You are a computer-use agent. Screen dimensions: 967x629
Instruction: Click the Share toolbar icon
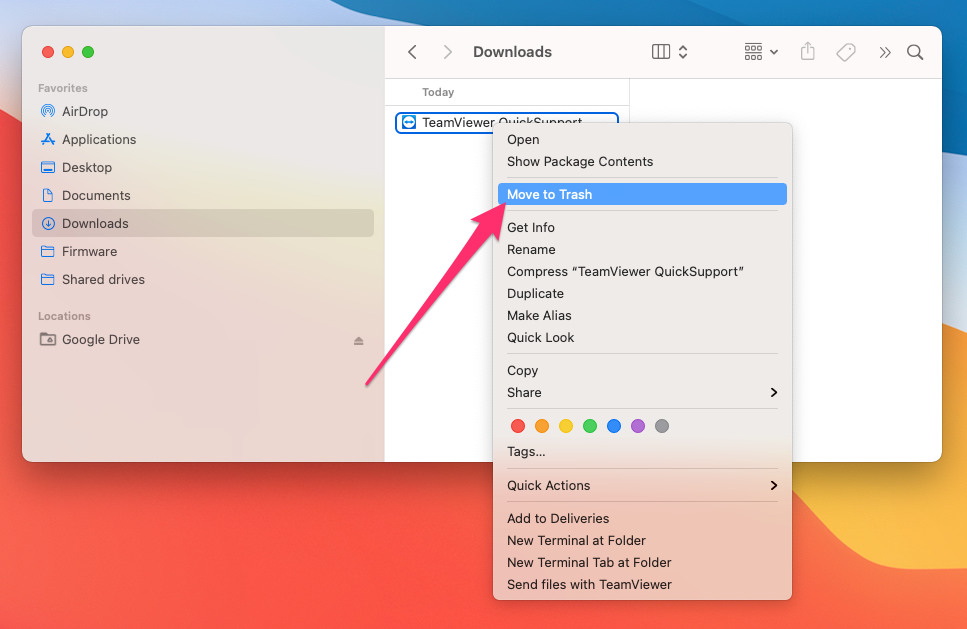coord(807,51)
